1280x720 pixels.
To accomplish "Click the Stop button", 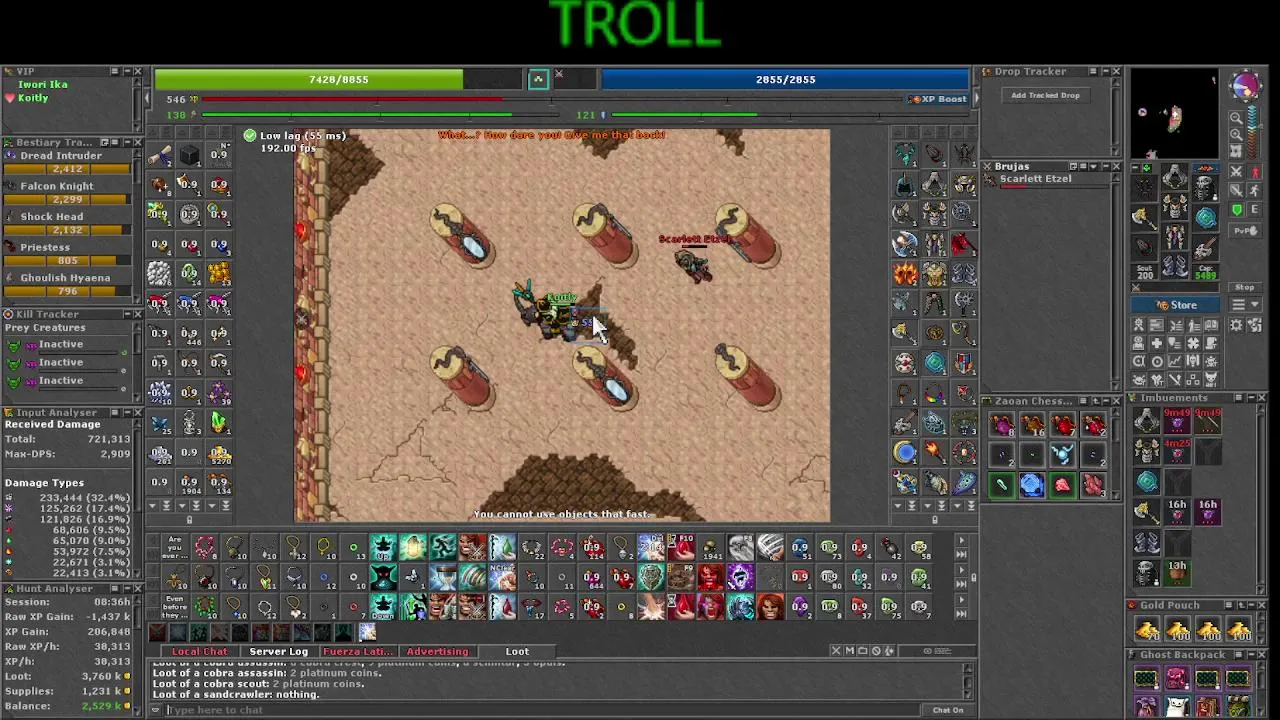I will tap(1245, 288).
